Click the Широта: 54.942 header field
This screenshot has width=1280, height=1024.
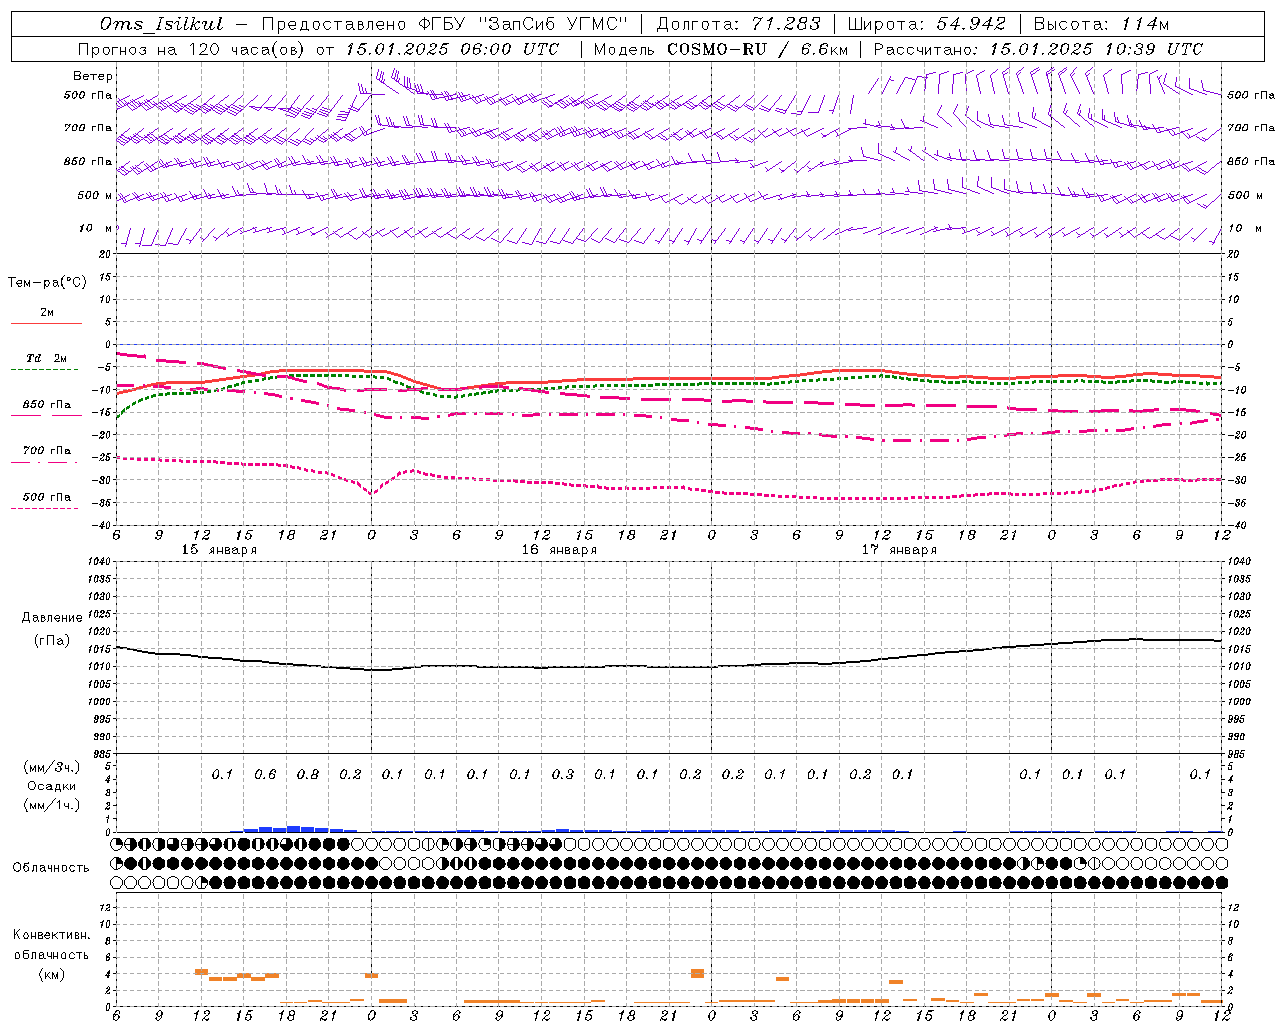point(929,24)
